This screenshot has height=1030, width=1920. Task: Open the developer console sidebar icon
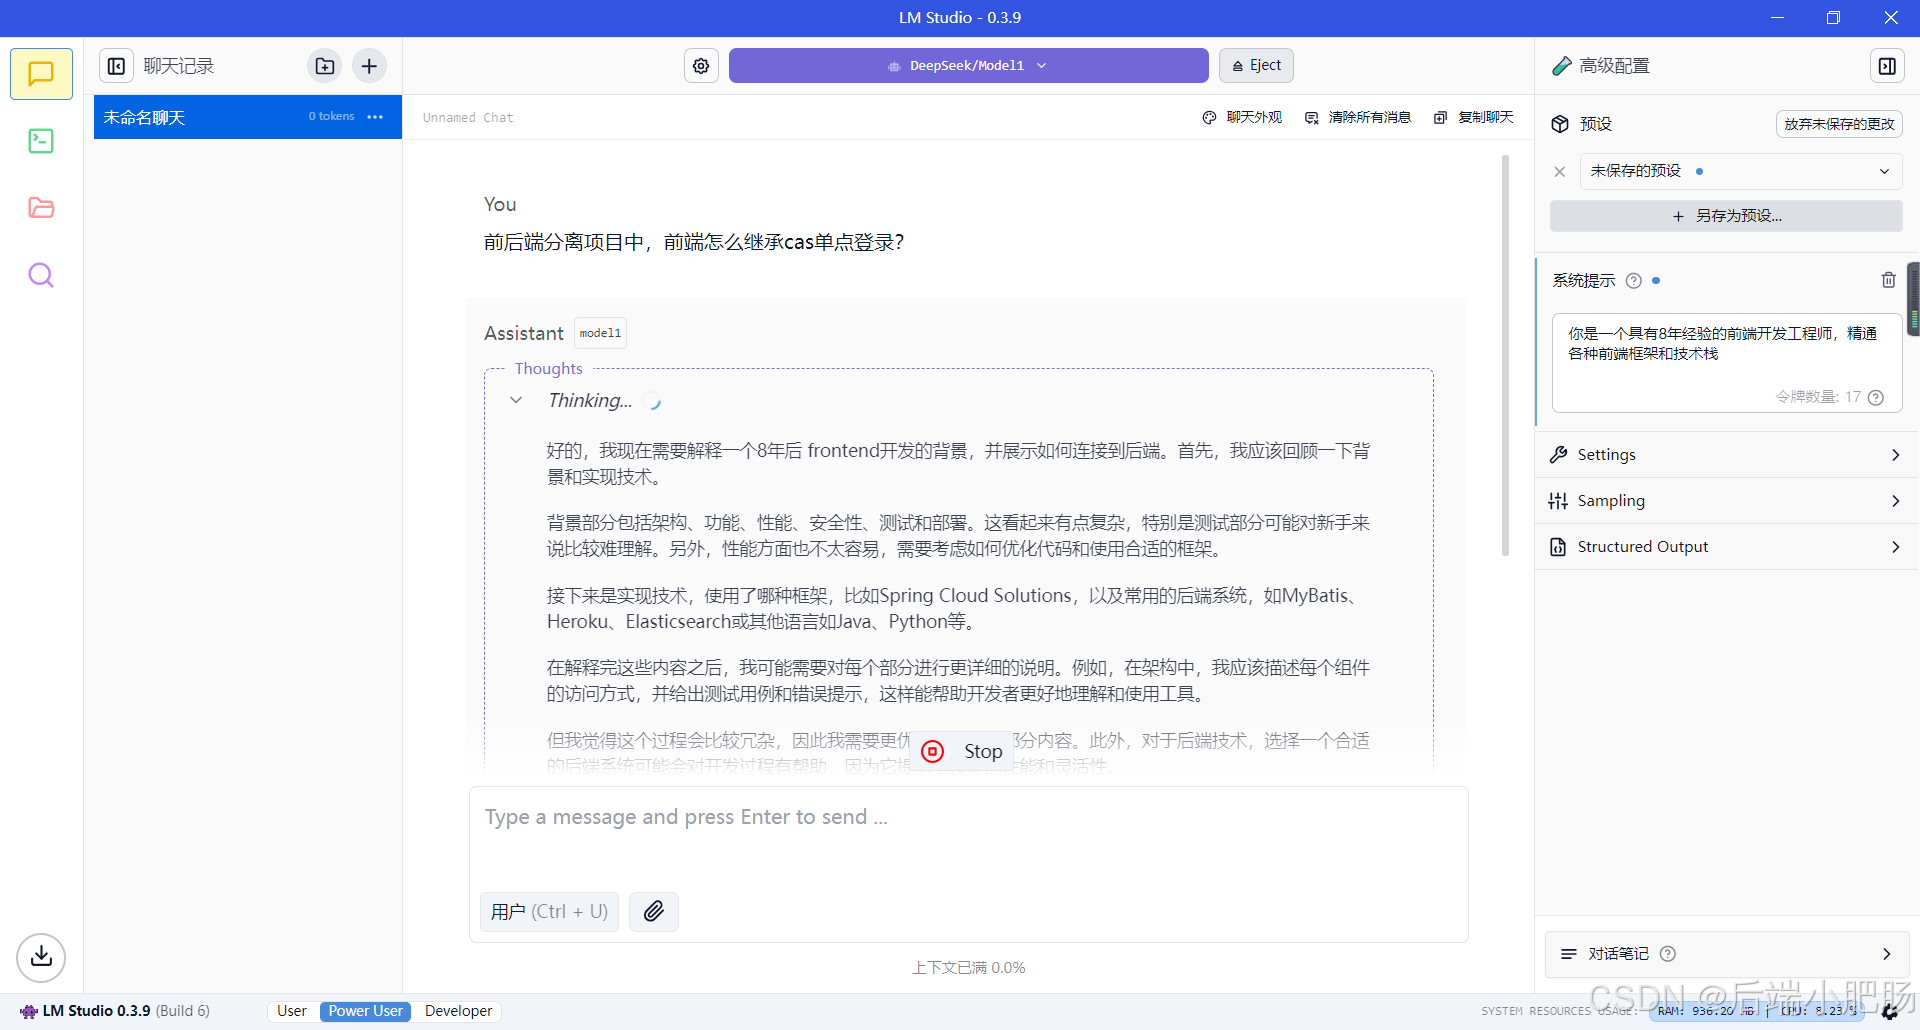(x=41, y=140)
